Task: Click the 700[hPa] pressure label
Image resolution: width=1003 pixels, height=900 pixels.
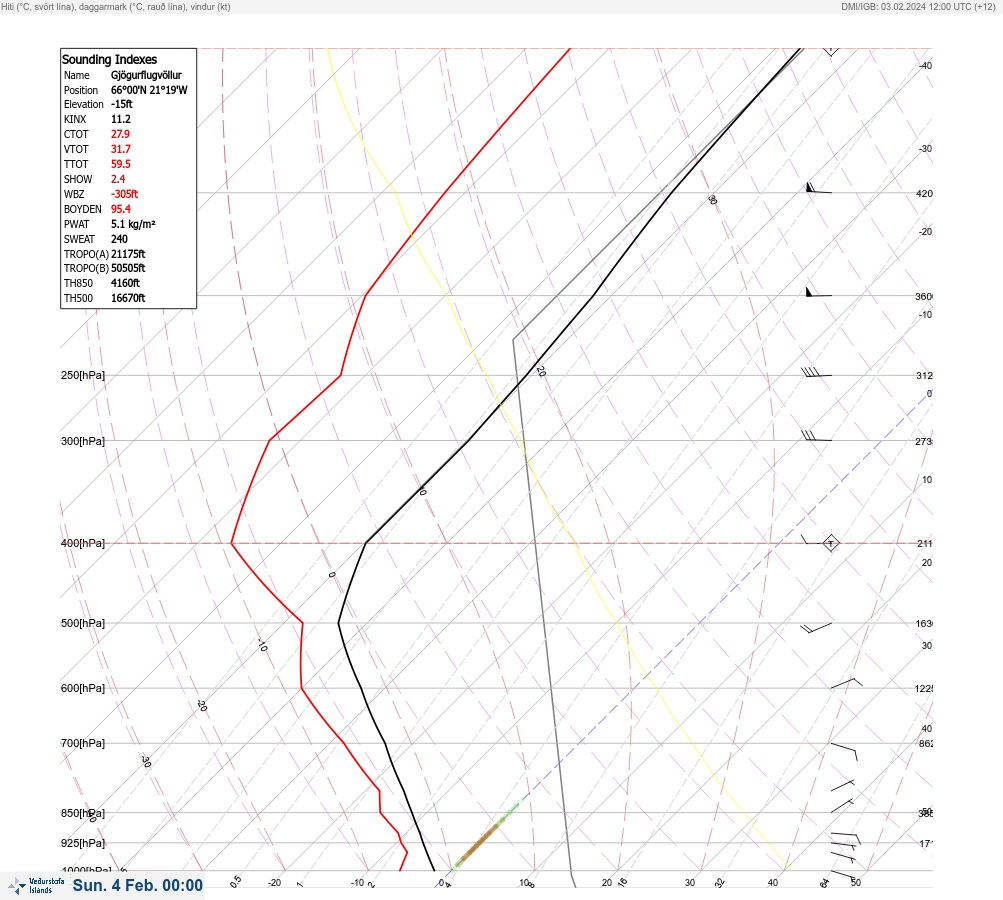Action: pyautogui.click(x=83, y=743)
